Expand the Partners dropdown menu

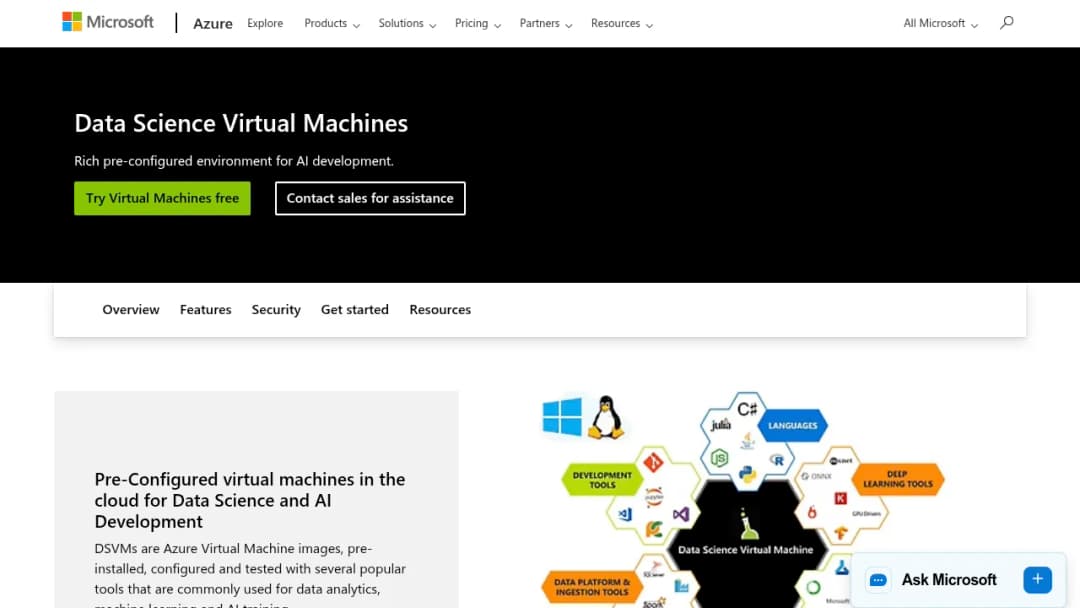(546, 23)
